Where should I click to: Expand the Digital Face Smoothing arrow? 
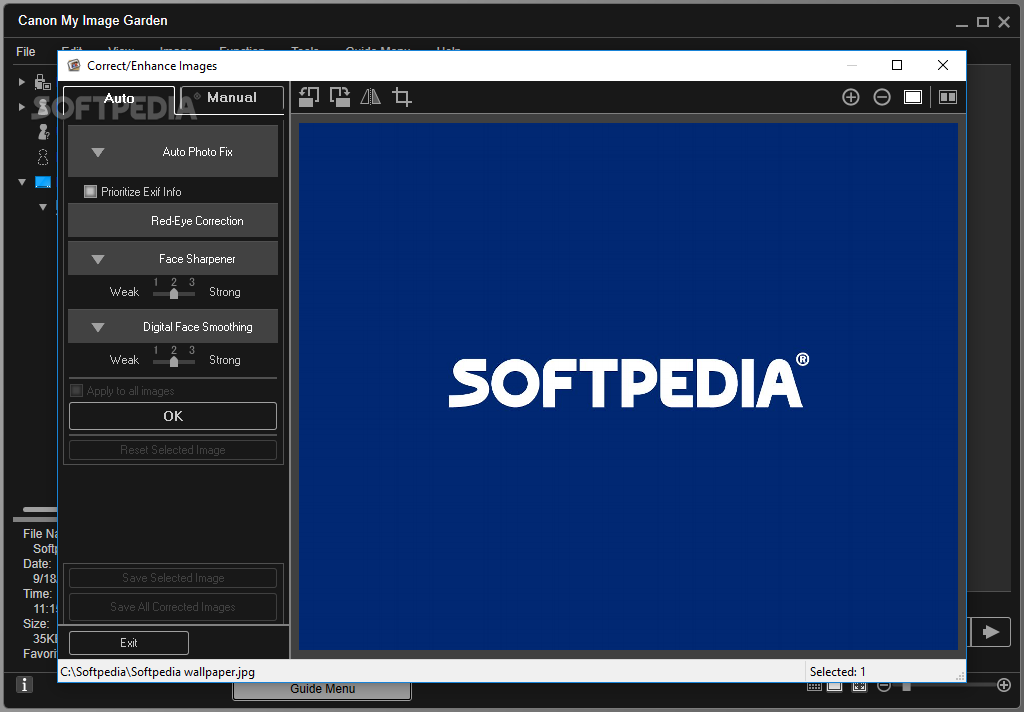[x=98, y=327]
